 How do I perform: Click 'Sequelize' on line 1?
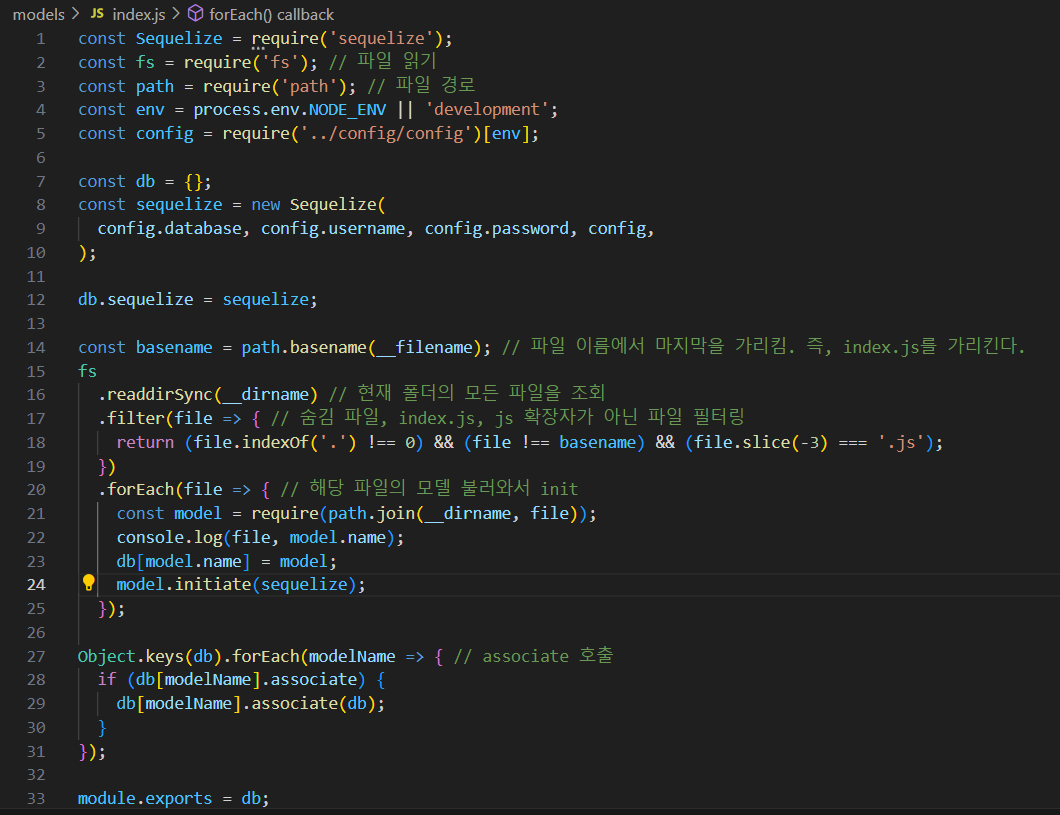pyautogui.click(x=178, y=39)
